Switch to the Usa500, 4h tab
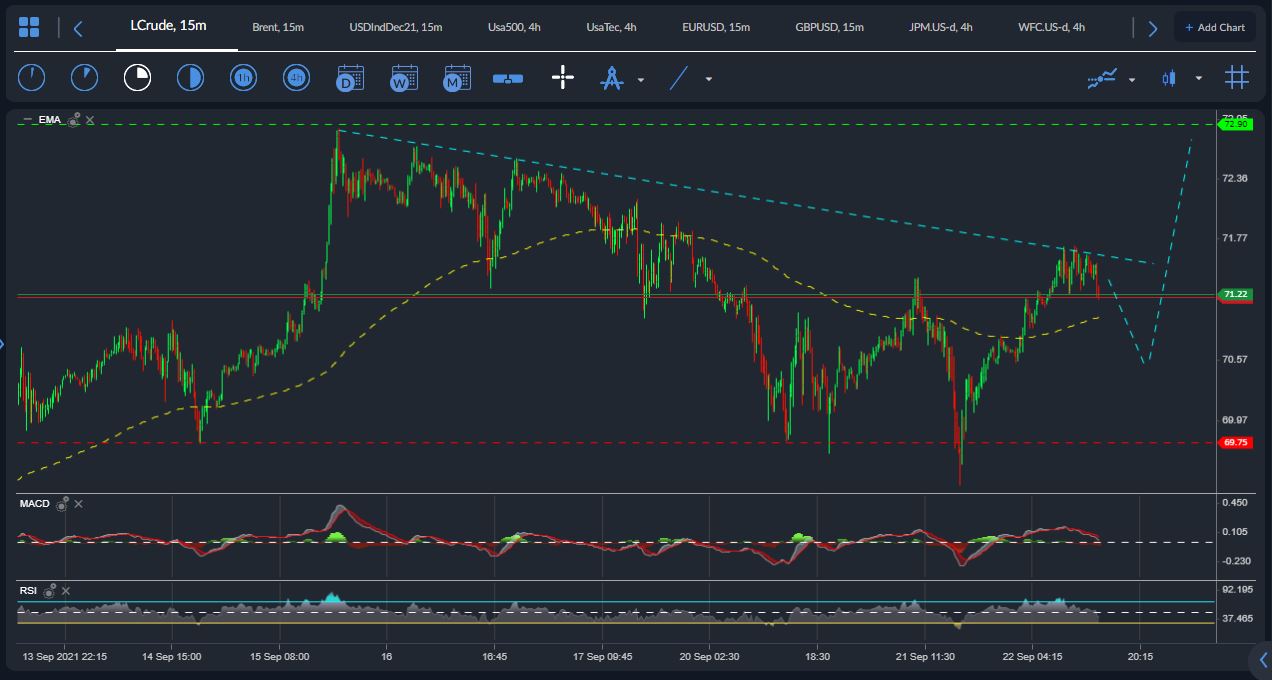 coord(514,27)
